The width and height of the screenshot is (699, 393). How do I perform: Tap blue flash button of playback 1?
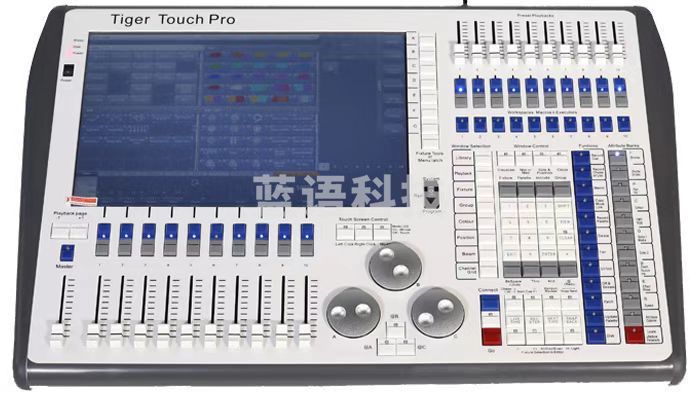[104, 233]
